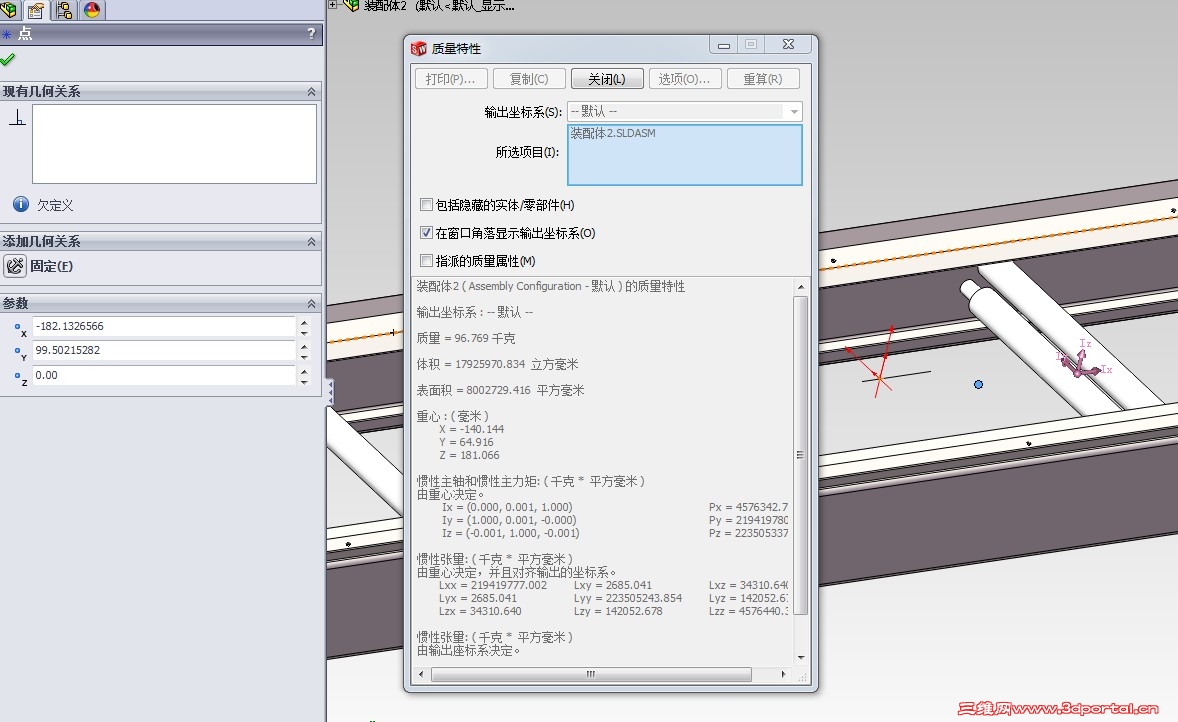Enable 包括隐藏的实体/零部件 checkbox
Viewport: 1178px width, 722px height.
tap(427, 204)
